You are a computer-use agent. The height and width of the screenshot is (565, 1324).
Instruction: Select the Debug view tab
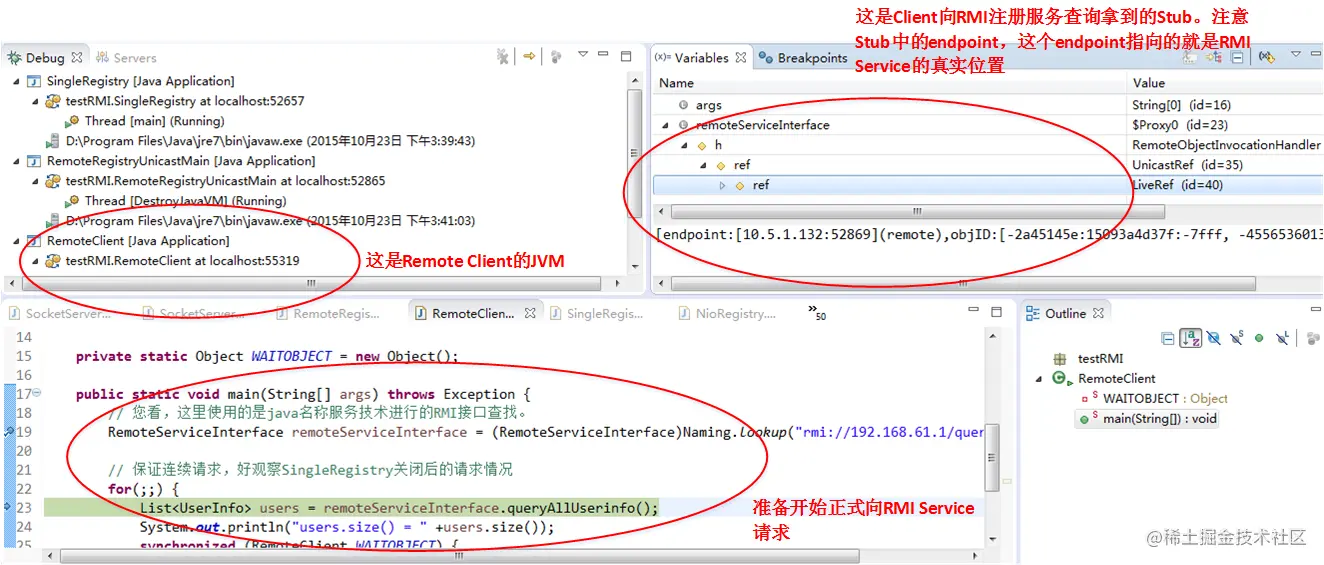point(44,58)
